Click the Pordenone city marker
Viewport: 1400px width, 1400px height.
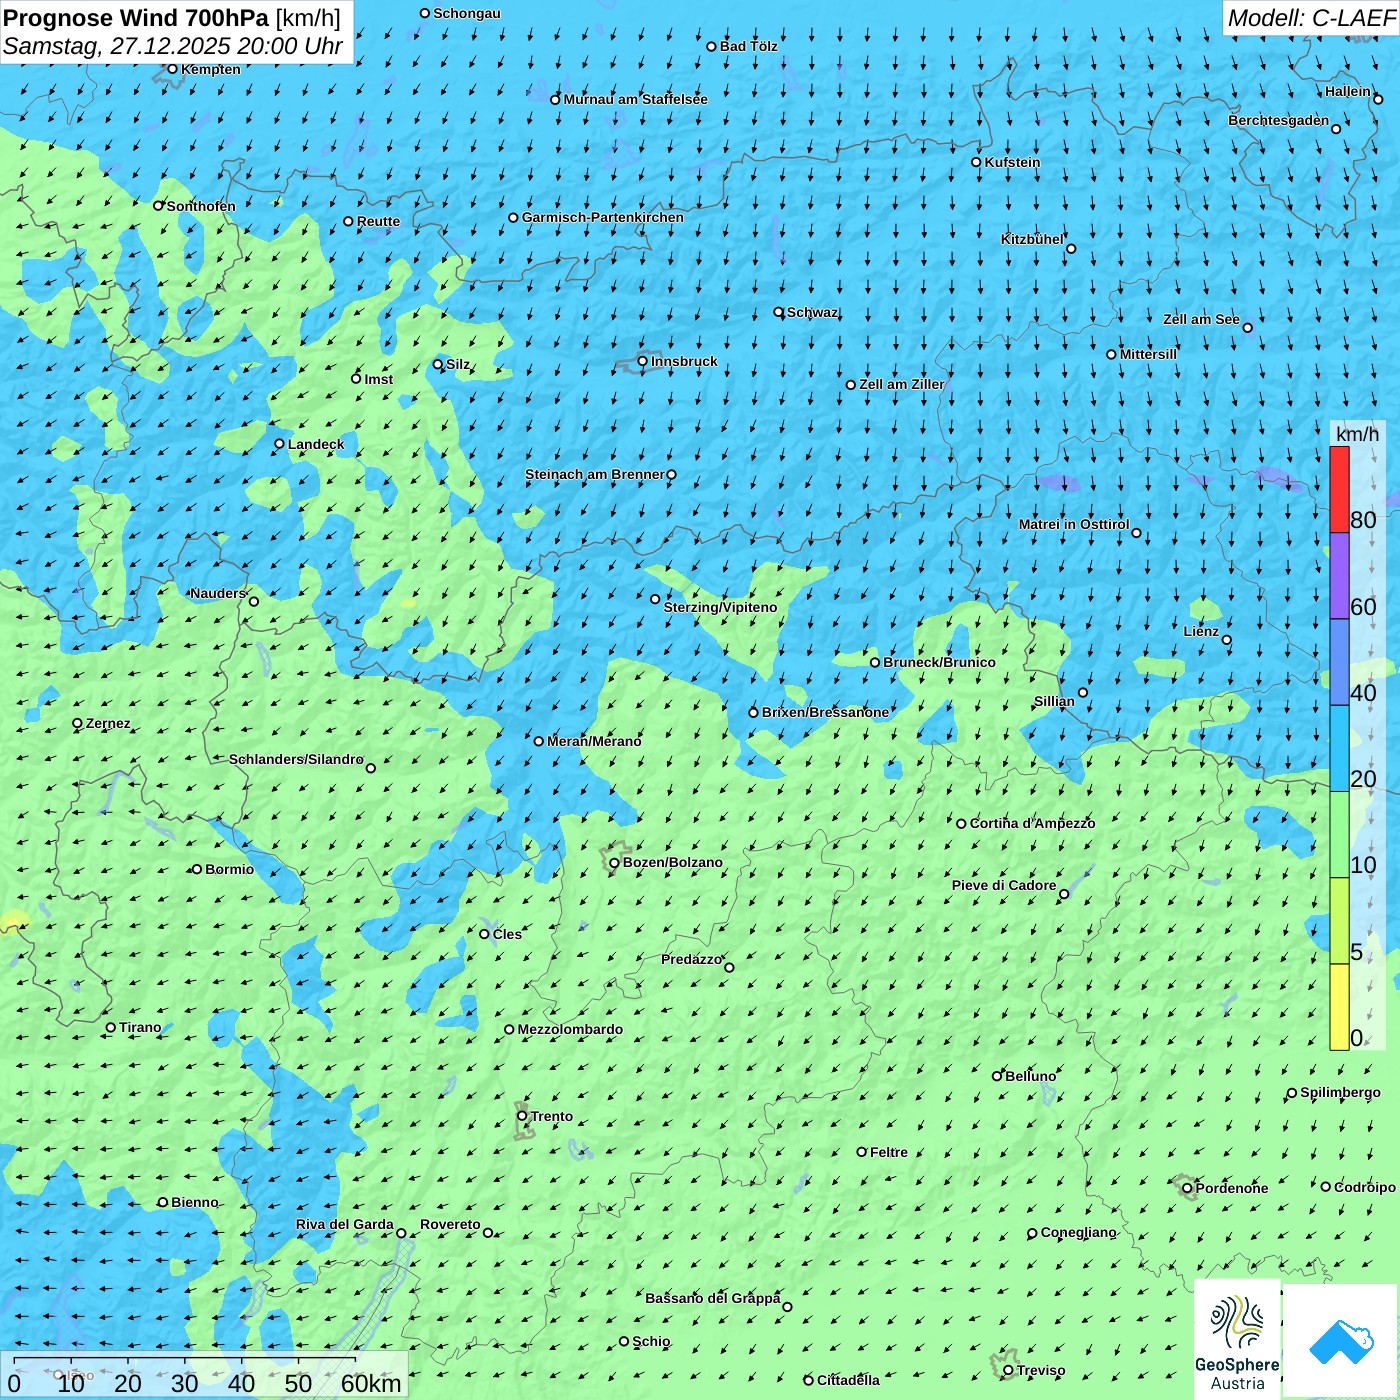pyautogui.click(x=1187, y=1188)
